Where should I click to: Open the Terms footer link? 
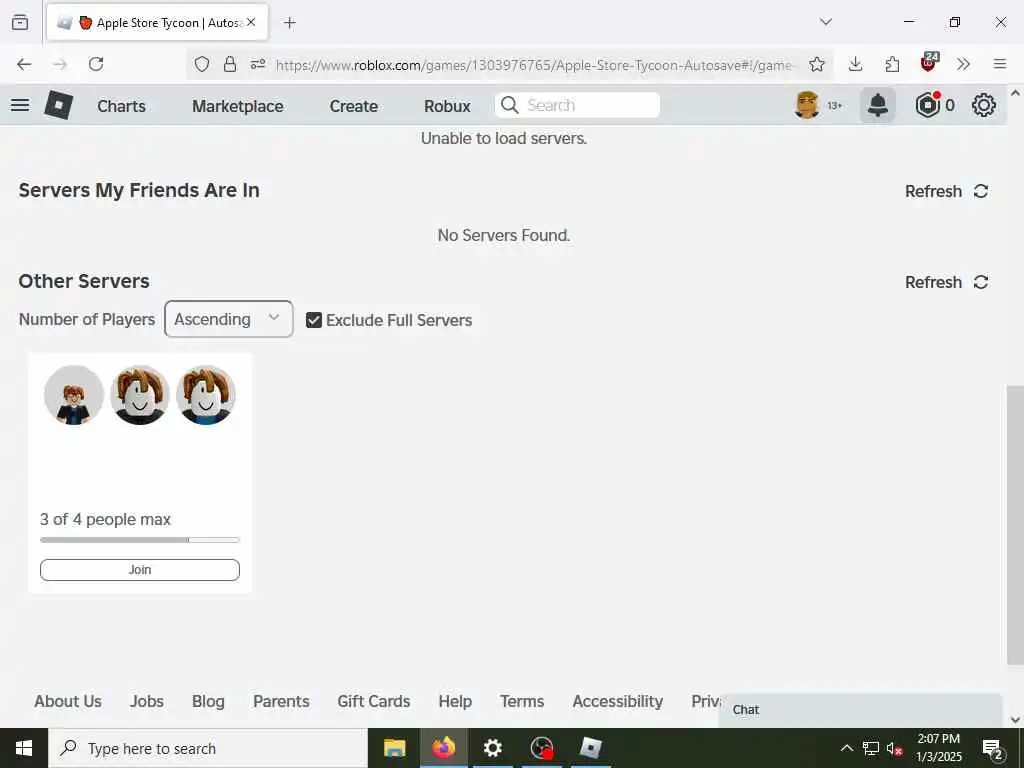[x=522, y=701]
